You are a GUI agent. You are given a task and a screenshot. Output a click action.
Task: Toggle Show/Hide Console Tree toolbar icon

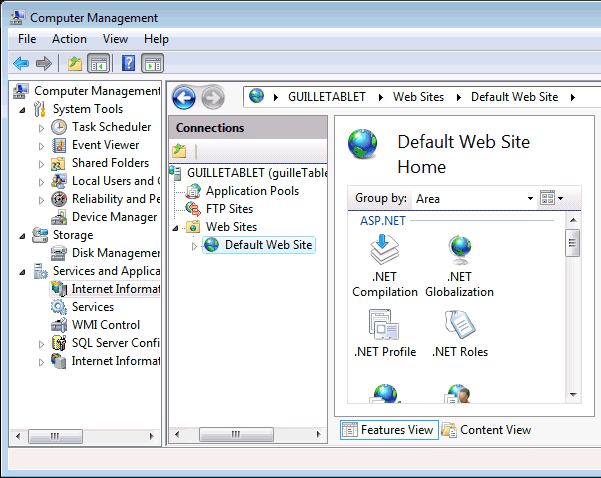point(99,63)
